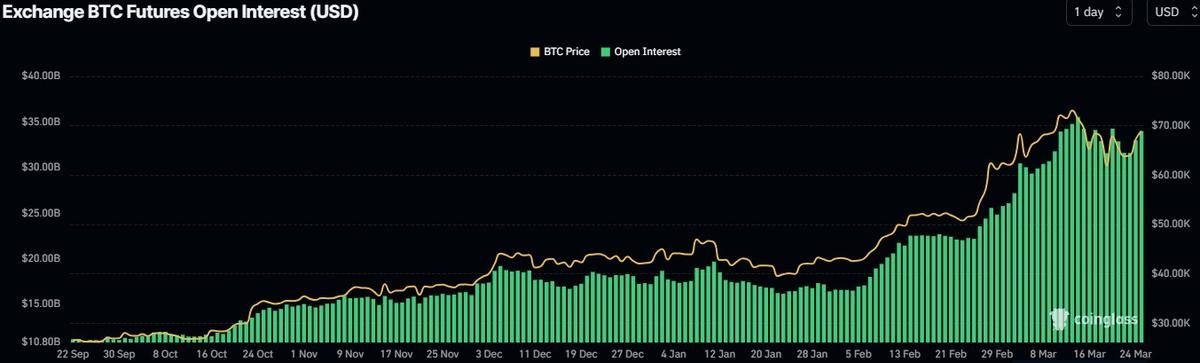Select the $20.00B left axis label
The height and width of the screenshot is (363, 1200).
tap(40, 259)
